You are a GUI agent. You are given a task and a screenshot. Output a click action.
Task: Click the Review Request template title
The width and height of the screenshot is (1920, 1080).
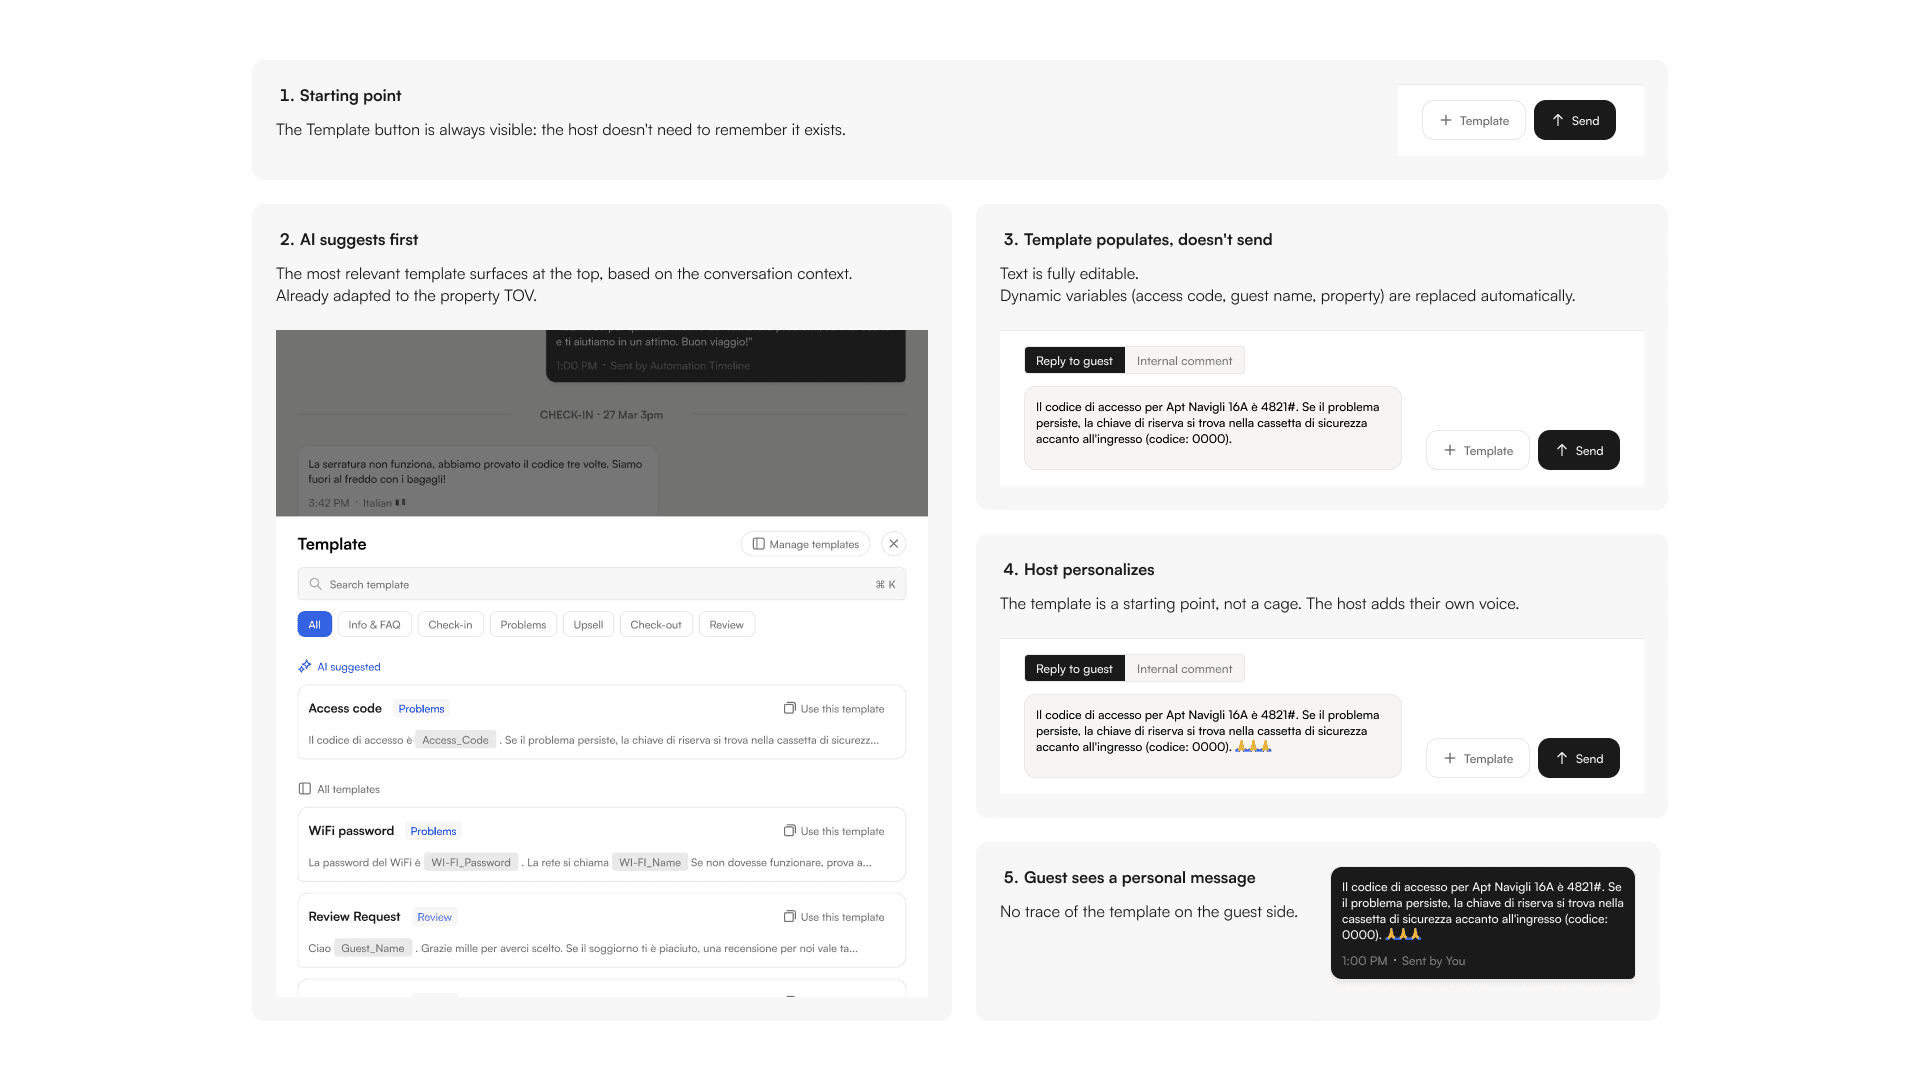354,917
